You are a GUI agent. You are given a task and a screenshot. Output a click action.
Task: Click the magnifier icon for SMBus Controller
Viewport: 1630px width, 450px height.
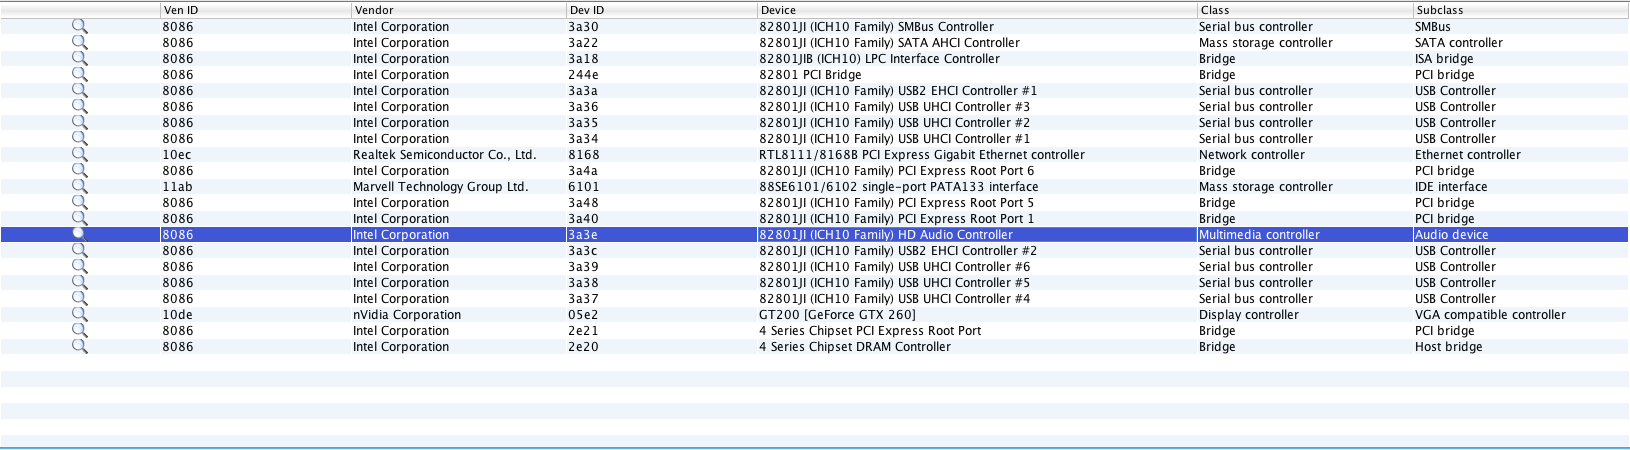click(79, 27)
